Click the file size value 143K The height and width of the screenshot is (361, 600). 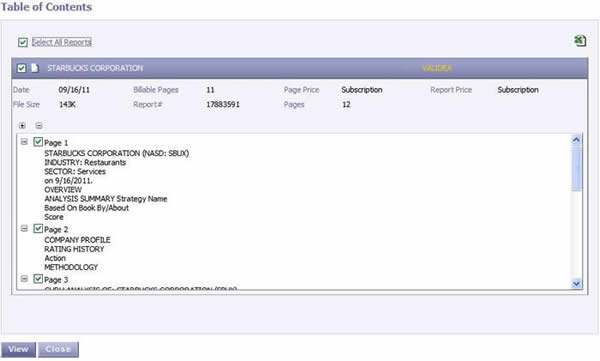click(67, 105)
